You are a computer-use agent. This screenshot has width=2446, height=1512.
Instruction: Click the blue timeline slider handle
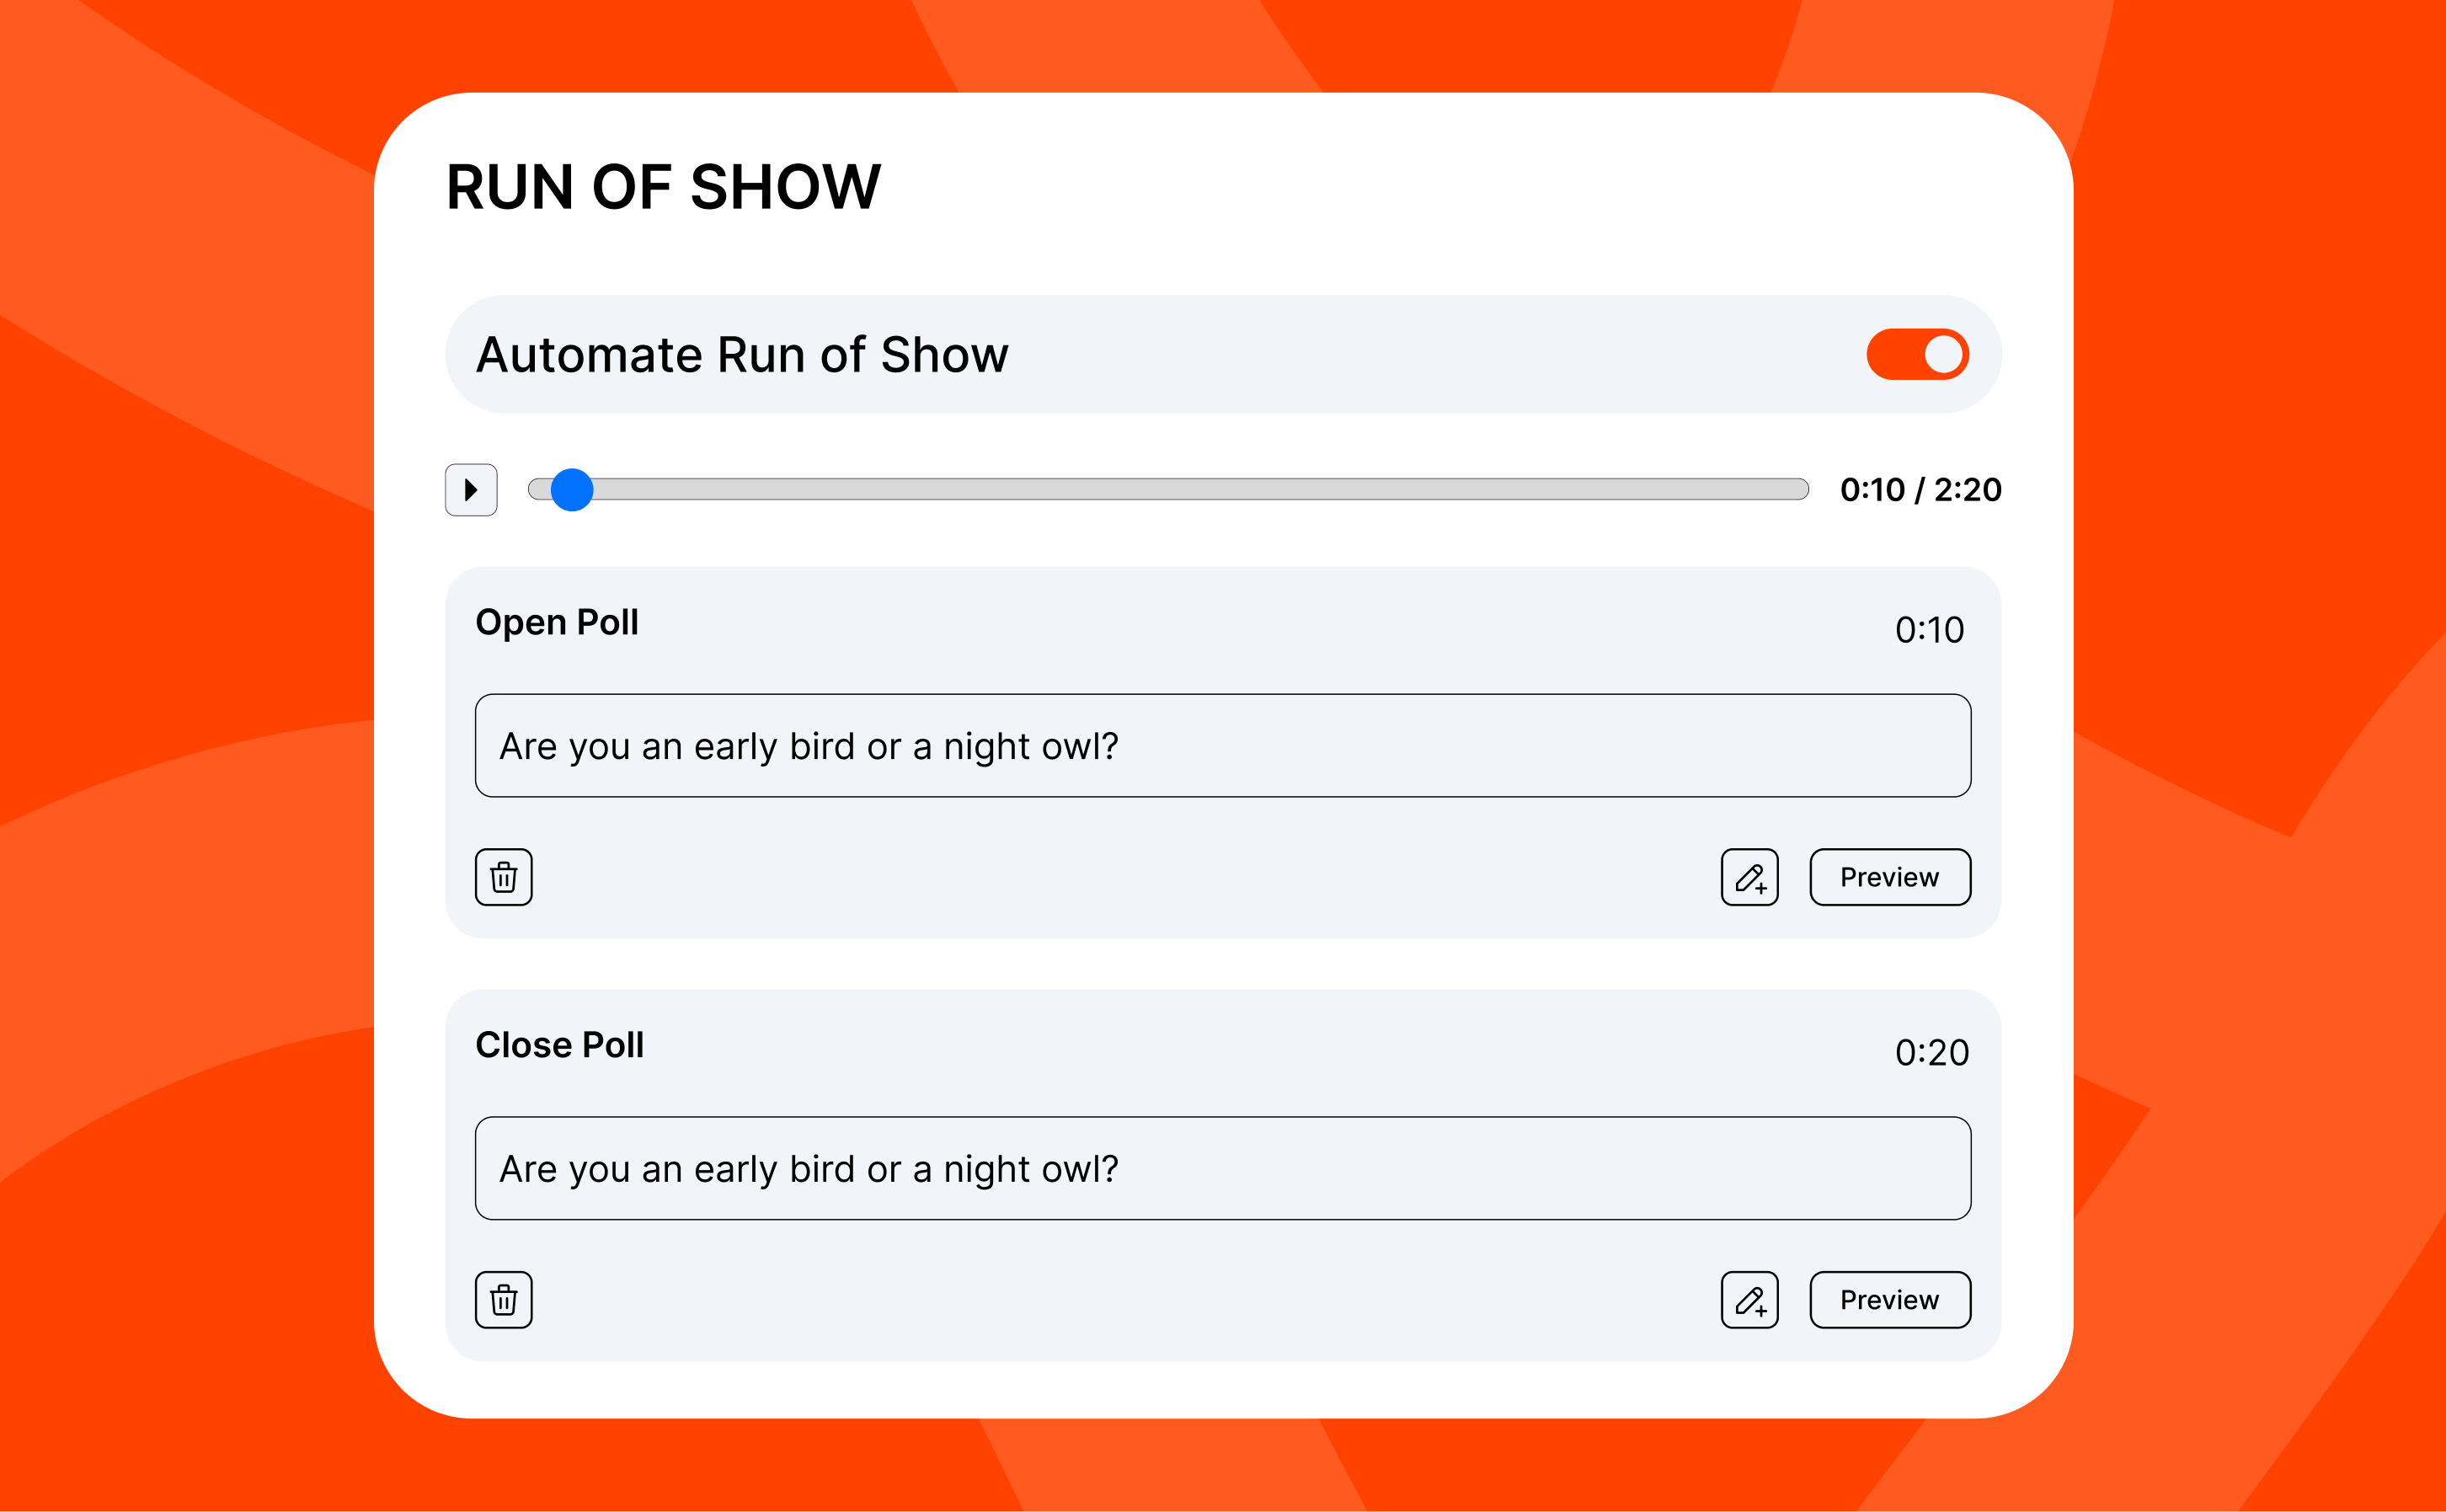point(572,490)
